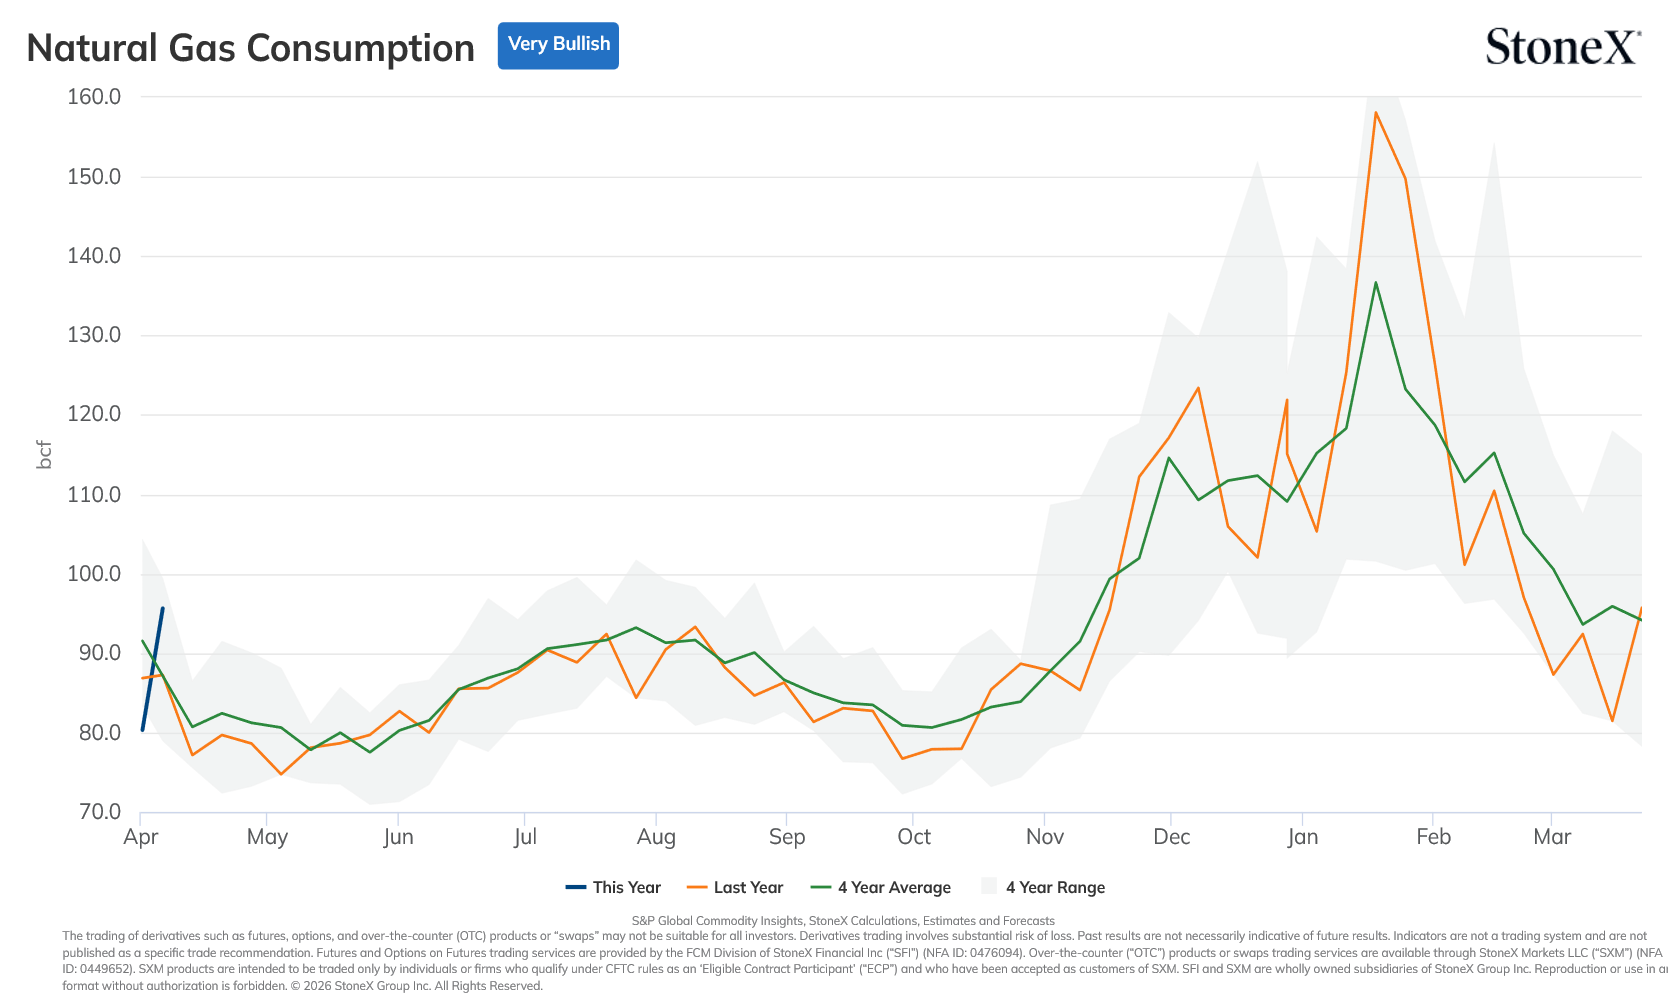Click the Very Bullish badge

pyautogui.click(x=558, y=46)
